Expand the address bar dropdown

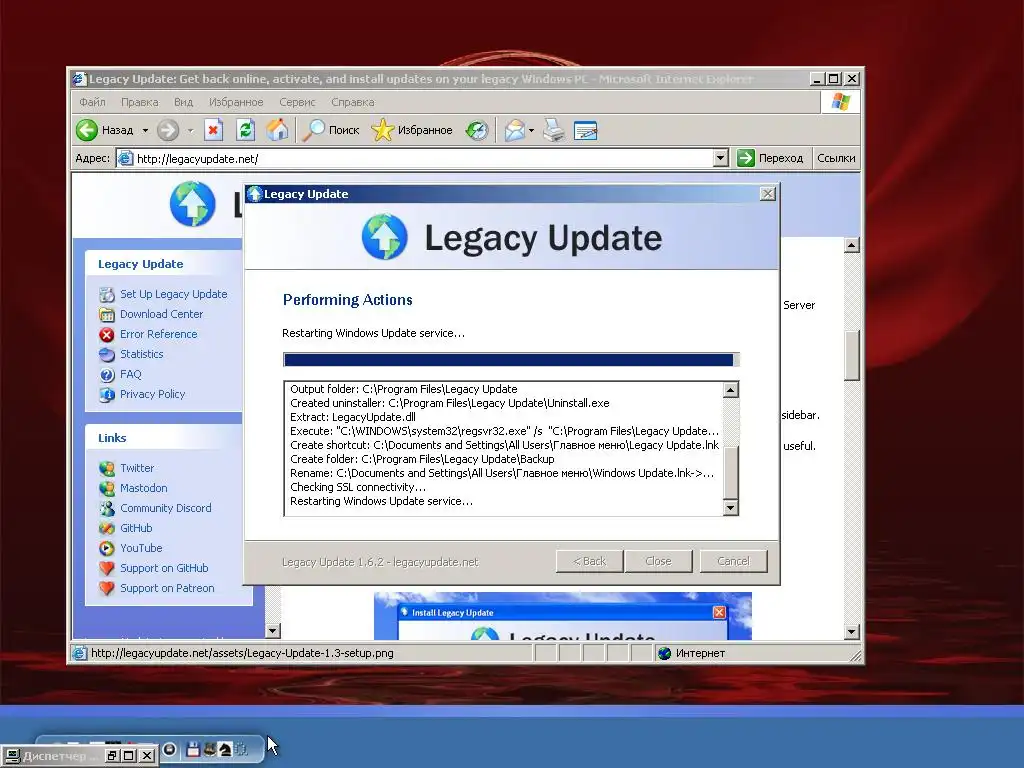point(720,158)
